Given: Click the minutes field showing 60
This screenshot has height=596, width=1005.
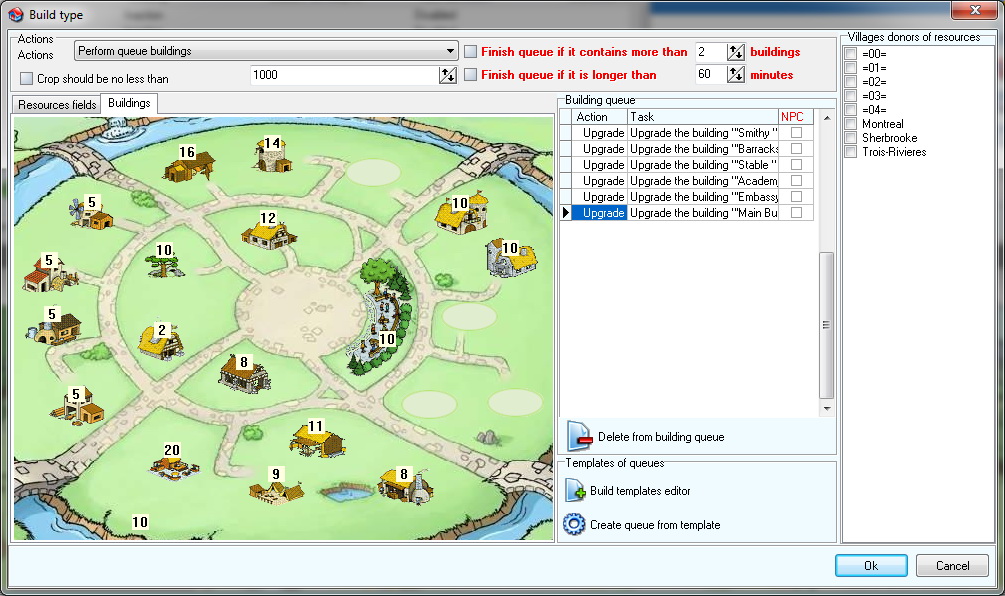Looking at the screenshot, I should pyautogui.click(x=711, y=75).
